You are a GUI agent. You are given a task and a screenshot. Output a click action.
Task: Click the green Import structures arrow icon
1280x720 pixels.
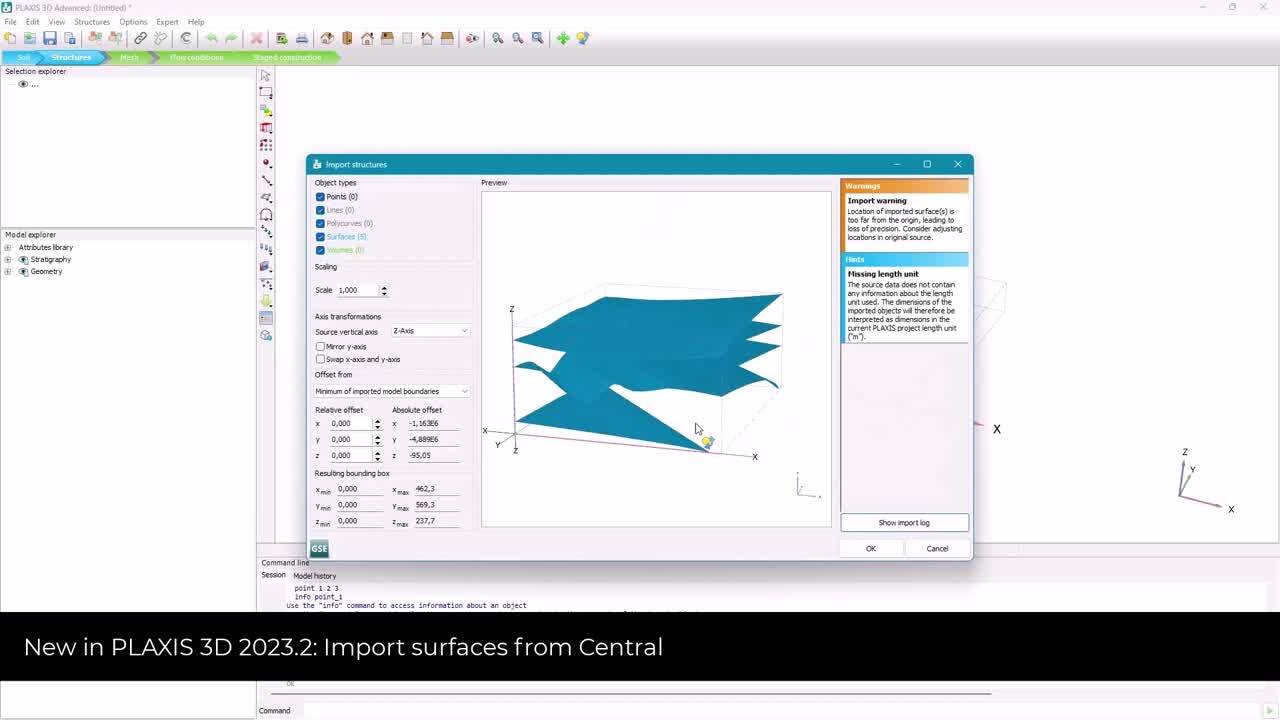pyautogui.click(x=266, y=300)
